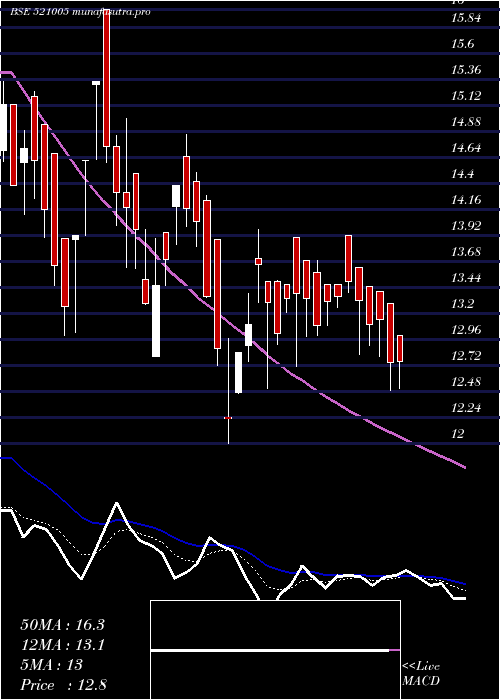The height and width of the screenshot is (700, 500).
Task: Click the 14.16 price level label
Action: (x=467, y=200)
